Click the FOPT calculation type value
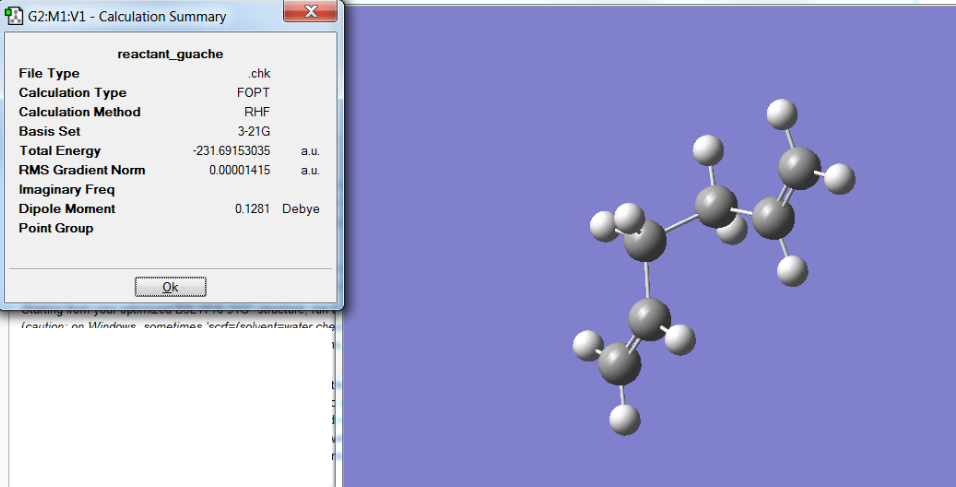The width and height of the screenshot is (956, 487). coord(254,93)
